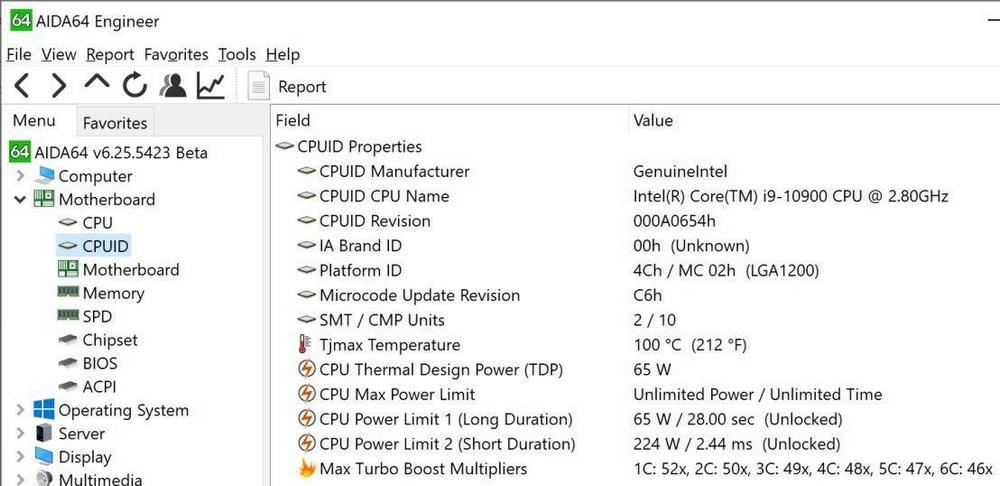Open the SPD tree item
The width and height of the screenshot is (1000, 486).
point(84,316)
